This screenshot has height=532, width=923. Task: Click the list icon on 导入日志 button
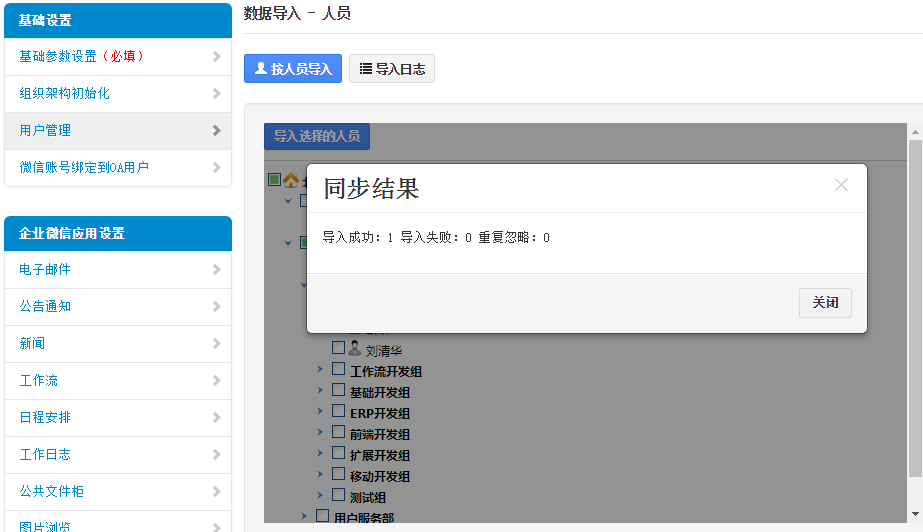point(366,69)
